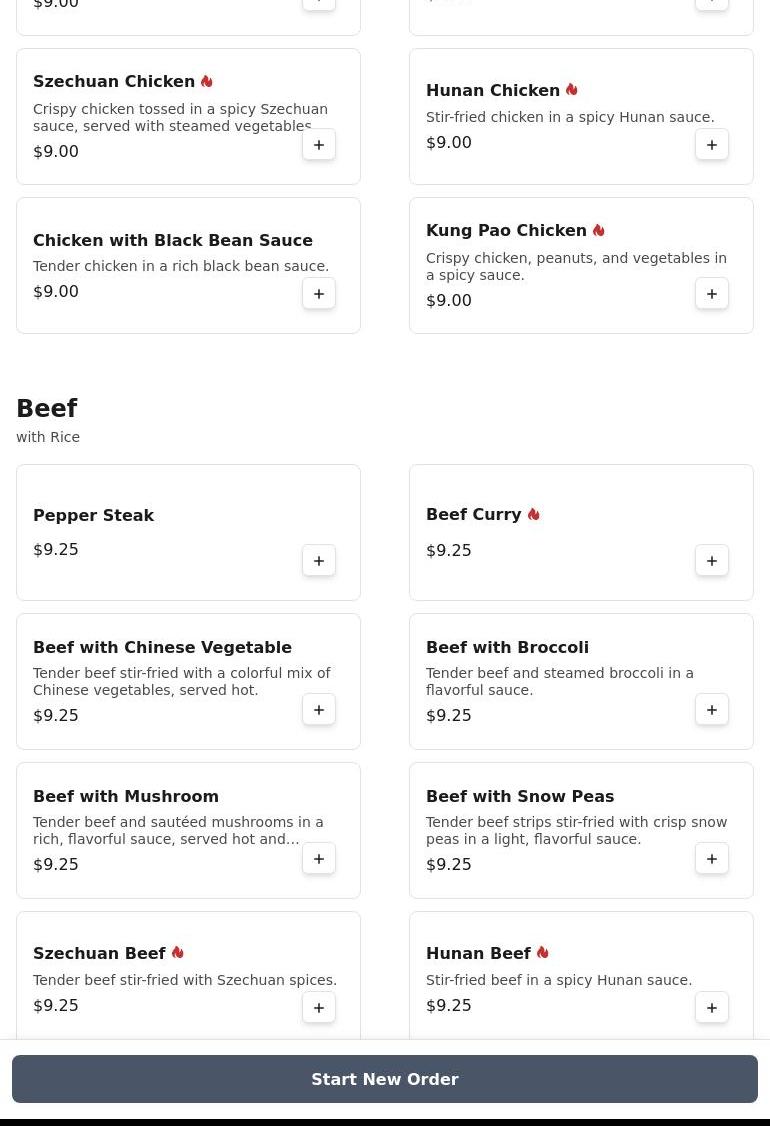Add Kung Pao Chicken to order
Image resolution: width=770 pixels, height=1126 pixels.
712,294
